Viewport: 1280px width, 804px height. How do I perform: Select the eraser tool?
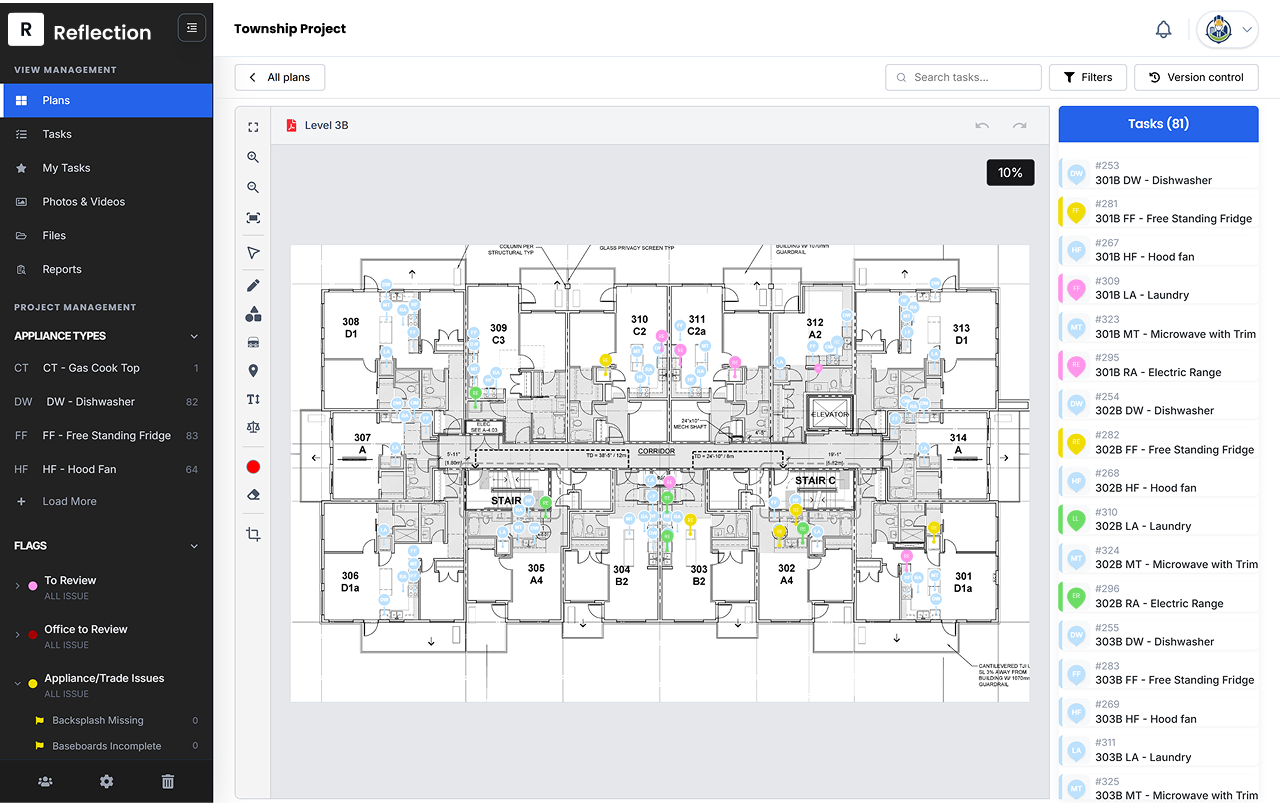point(253,495)
